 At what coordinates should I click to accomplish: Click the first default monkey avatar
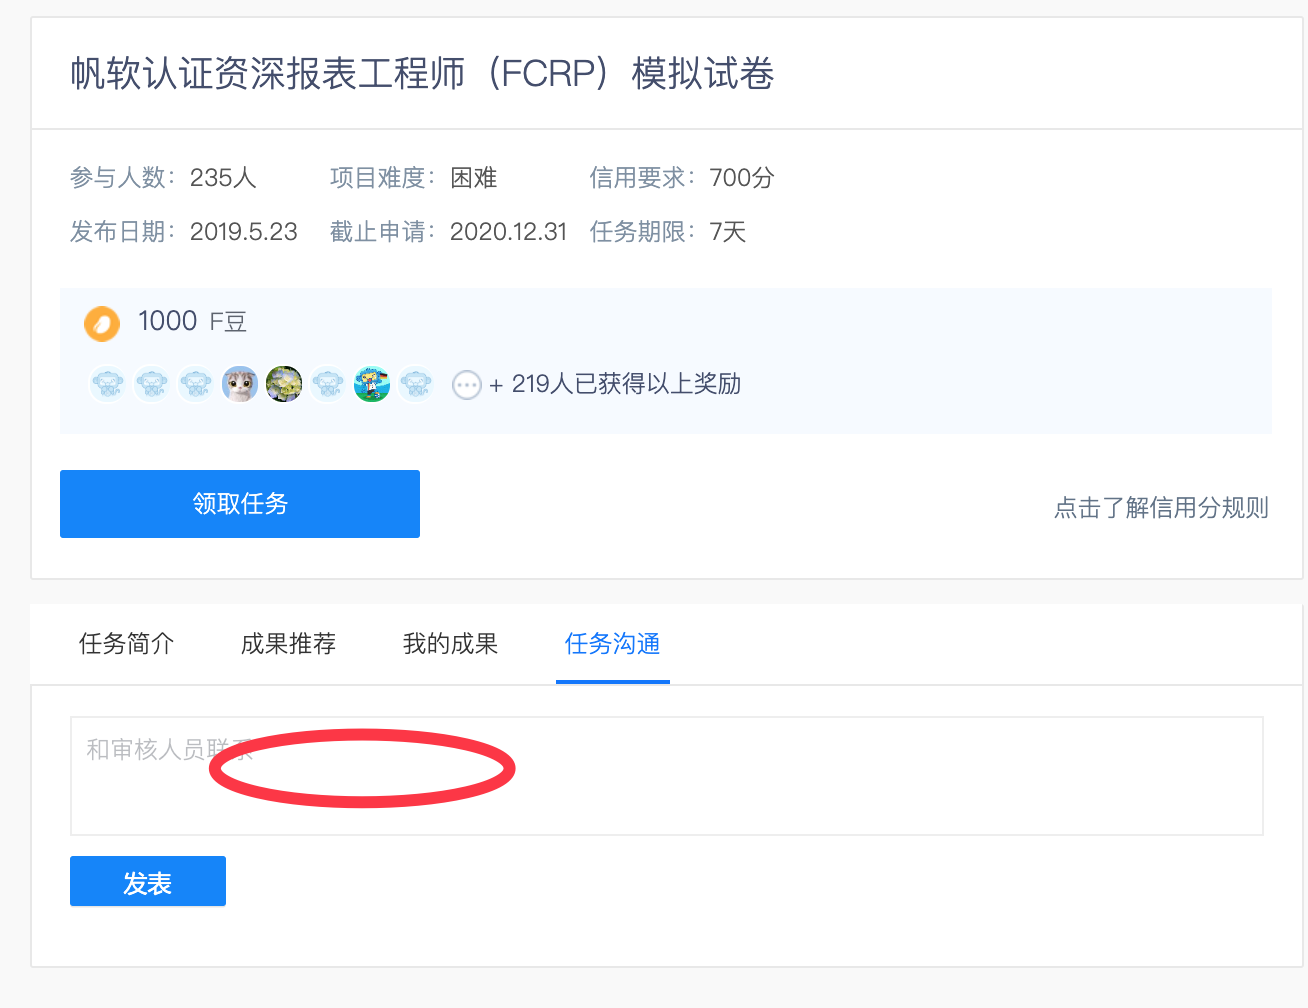pyautogui.click(x=108, y=384)
